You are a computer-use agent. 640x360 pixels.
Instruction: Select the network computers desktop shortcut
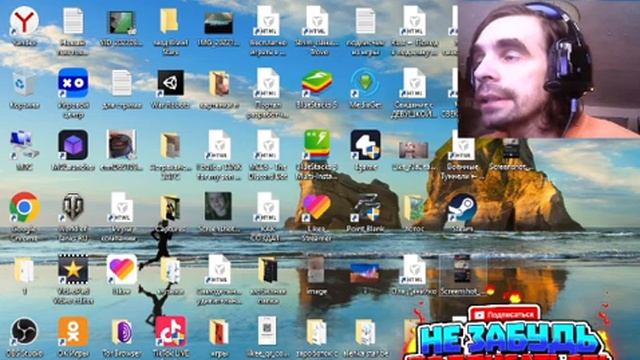click(x=24, y=146)
